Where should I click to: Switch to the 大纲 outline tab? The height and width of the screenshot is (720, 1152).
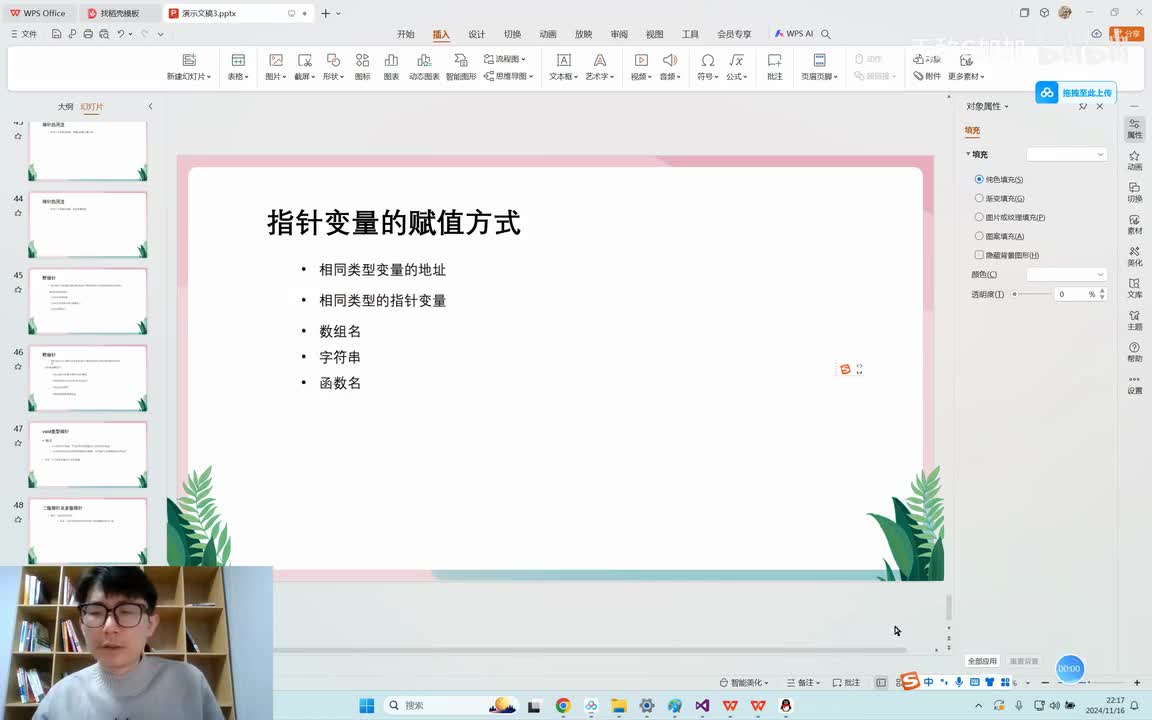tap(65, 107)
